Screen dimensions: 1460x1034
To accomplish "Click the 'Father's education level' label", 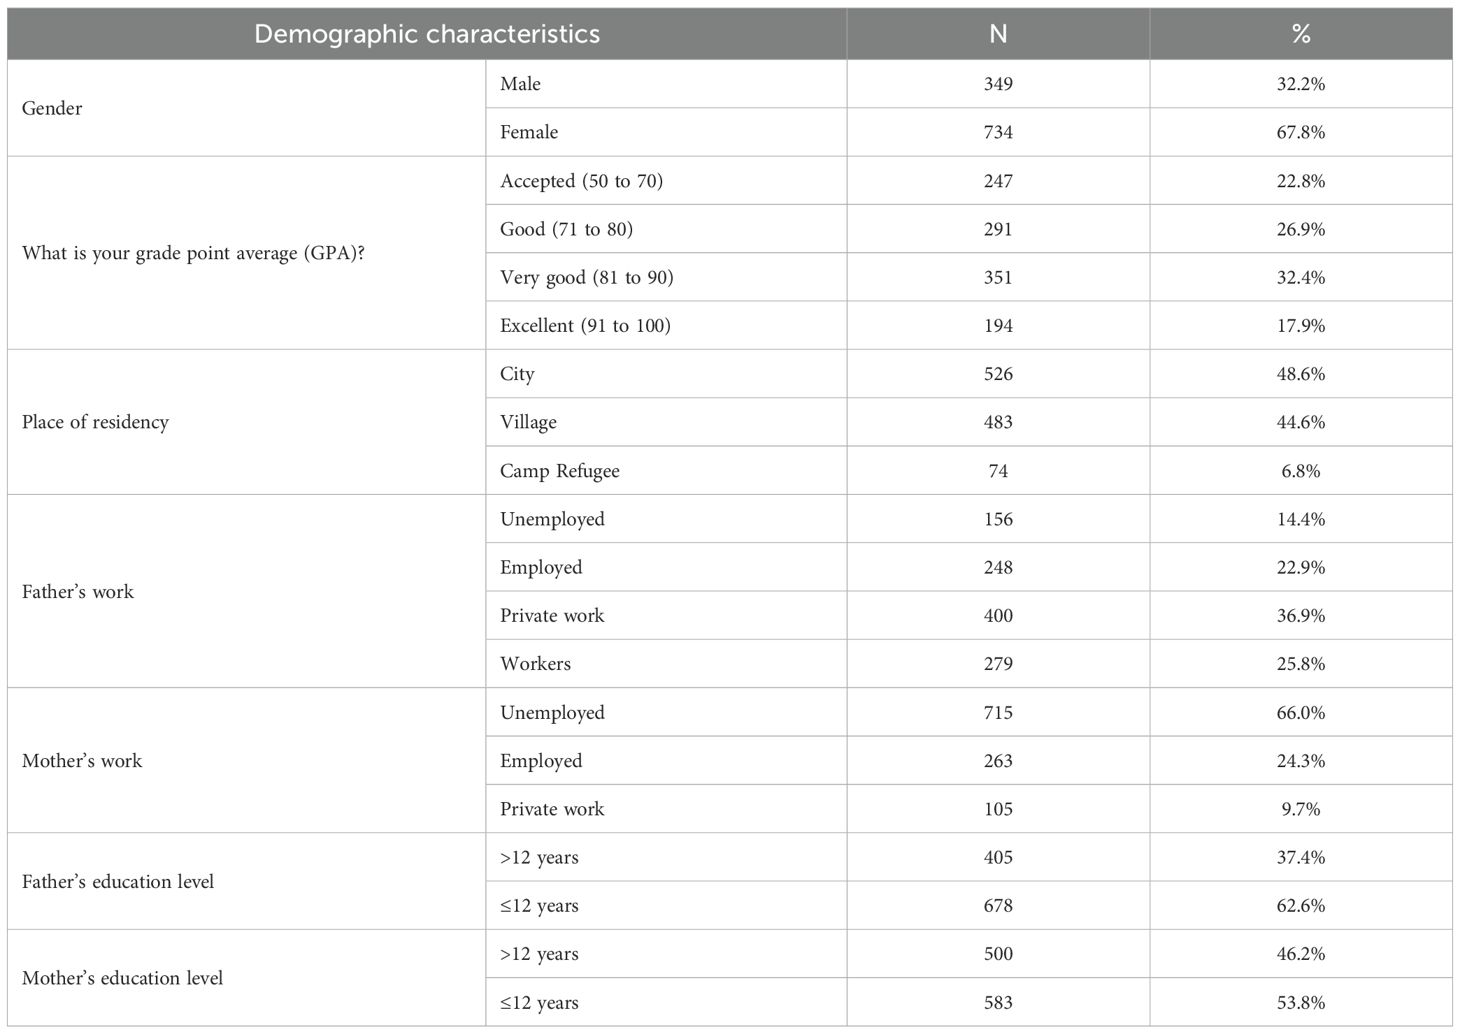I will pyautogui.click(x=118, y=882).
